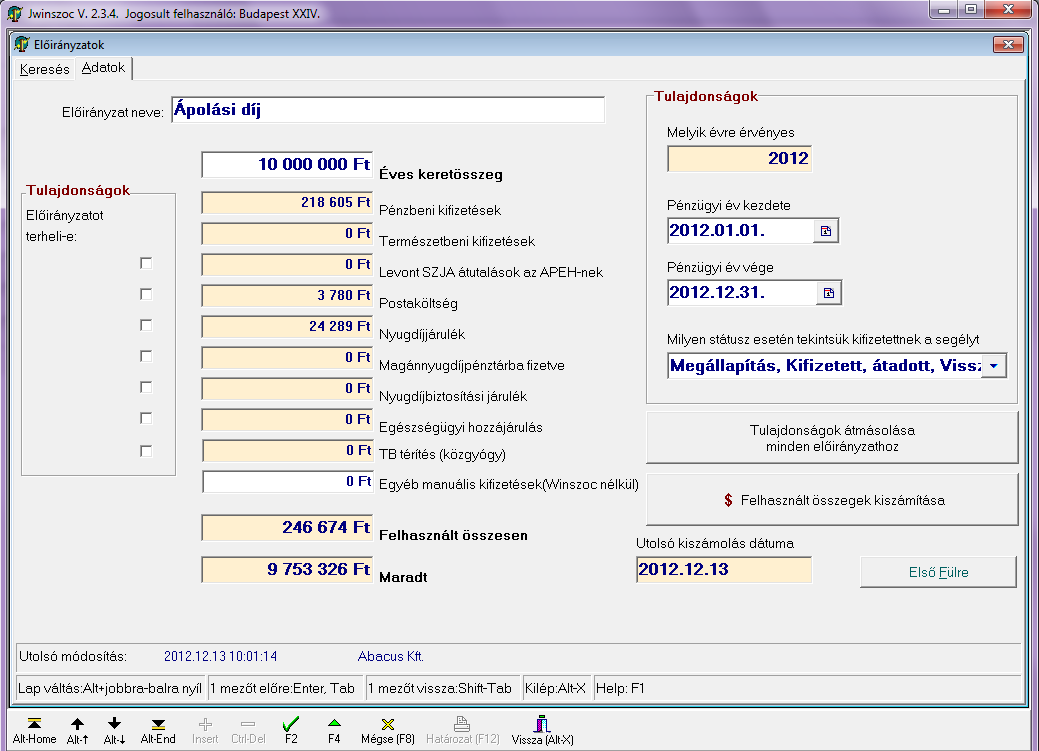This screenshot has height=751, width=1039.
Task: Click the Első Fülre button
Action: pos(938,572)
